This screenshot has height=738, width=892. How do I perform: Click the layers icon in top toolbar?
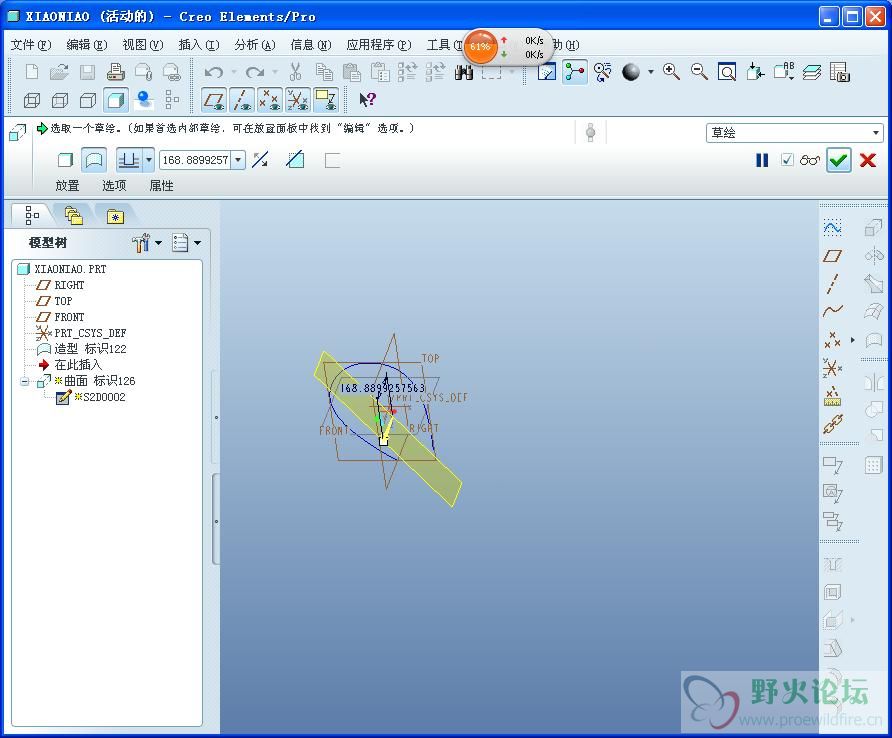pyautogui.click(x=812, y=72)
